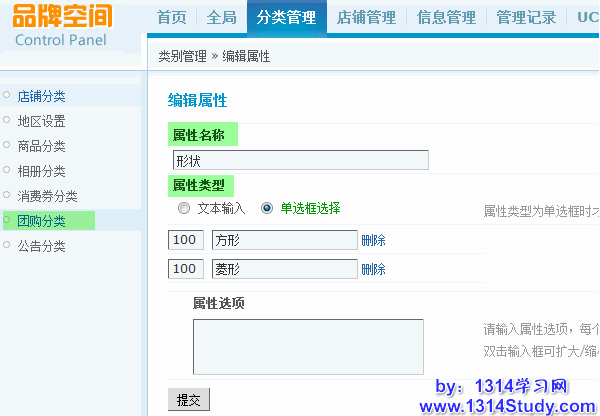
Task: Open the 首页 tab
Action: click(172, 17)
